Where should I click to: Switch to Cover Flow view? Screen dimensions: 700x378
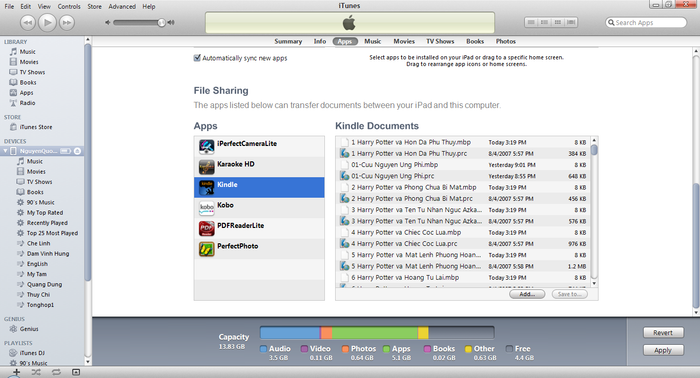(571, 22)
